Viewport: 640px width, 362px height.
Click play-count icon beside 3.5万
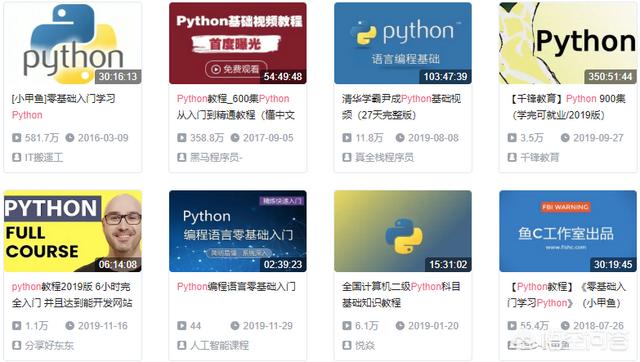point(512,138)
